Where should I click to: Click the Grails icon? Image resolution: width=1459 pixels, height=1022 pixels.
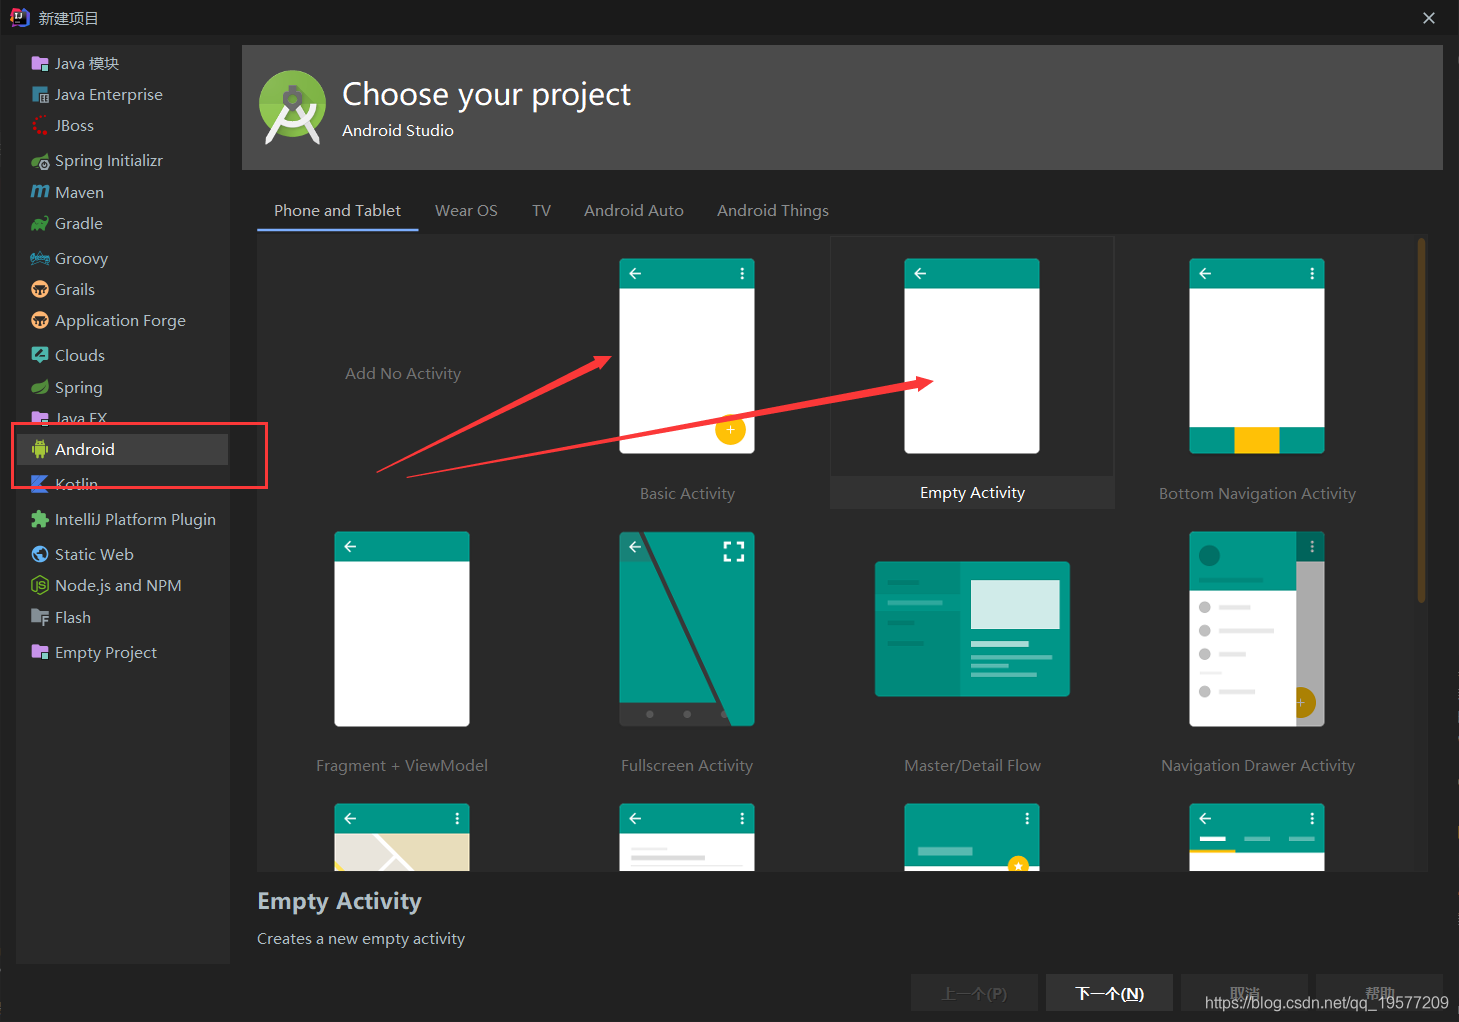[x=40, y=290]
